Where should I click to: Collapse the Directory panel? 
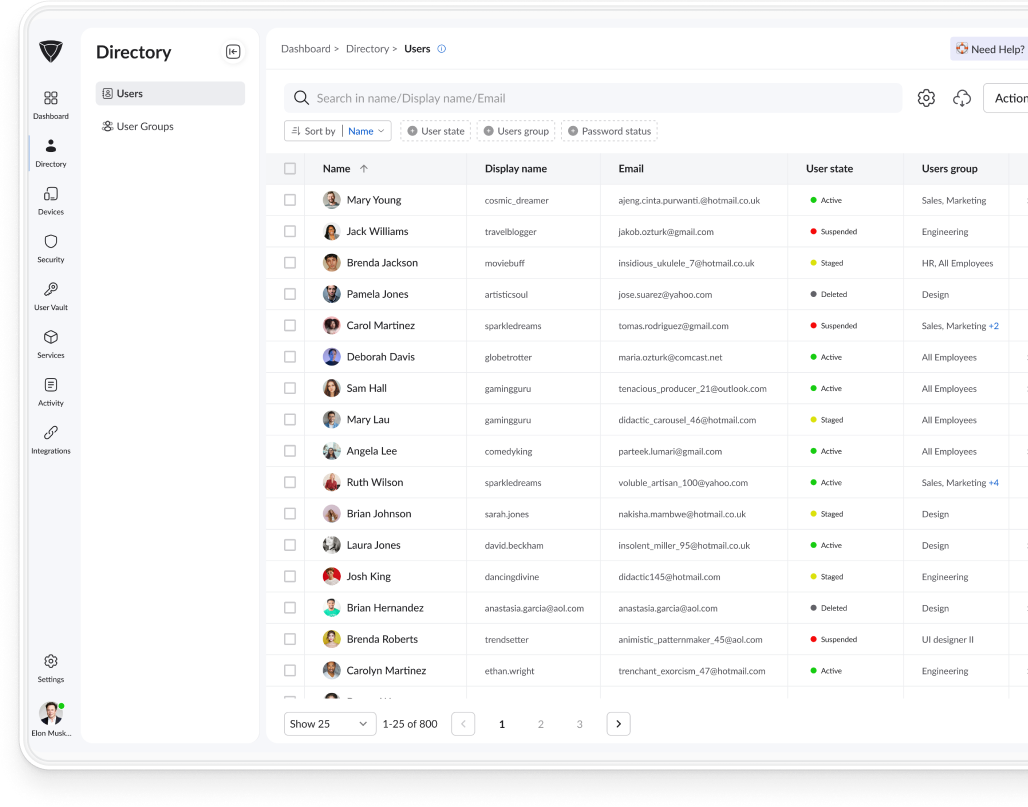pos(233,52)
